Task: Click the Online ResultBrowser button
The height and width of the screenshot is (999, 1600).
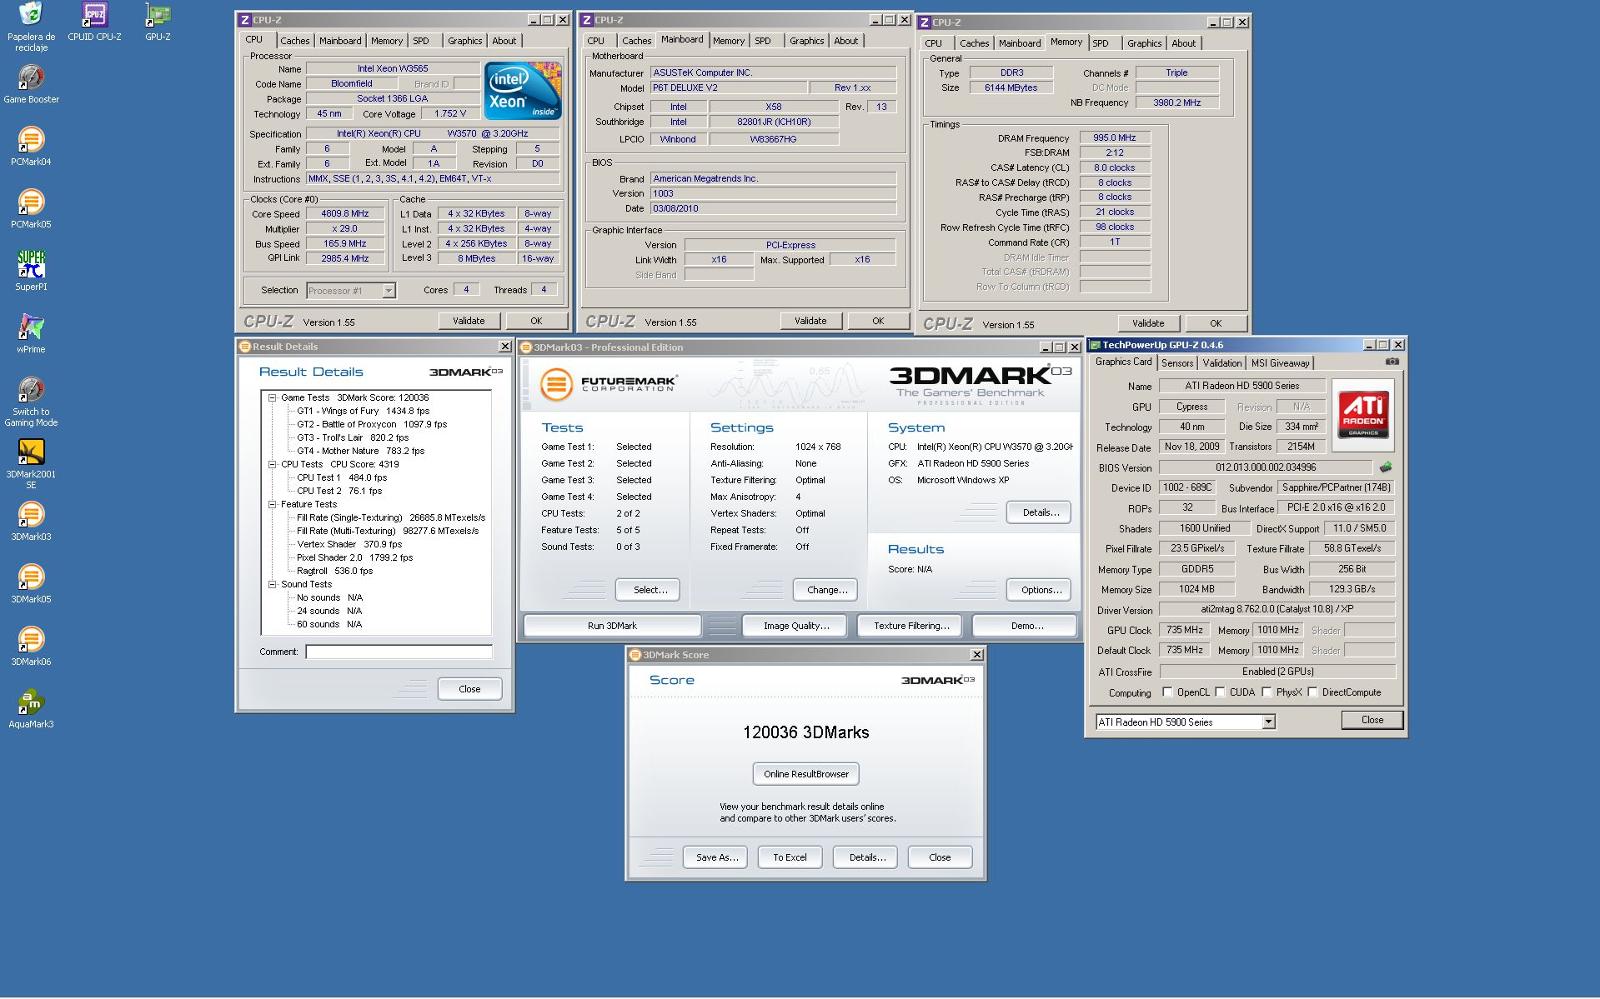Action: coord(806,774)
